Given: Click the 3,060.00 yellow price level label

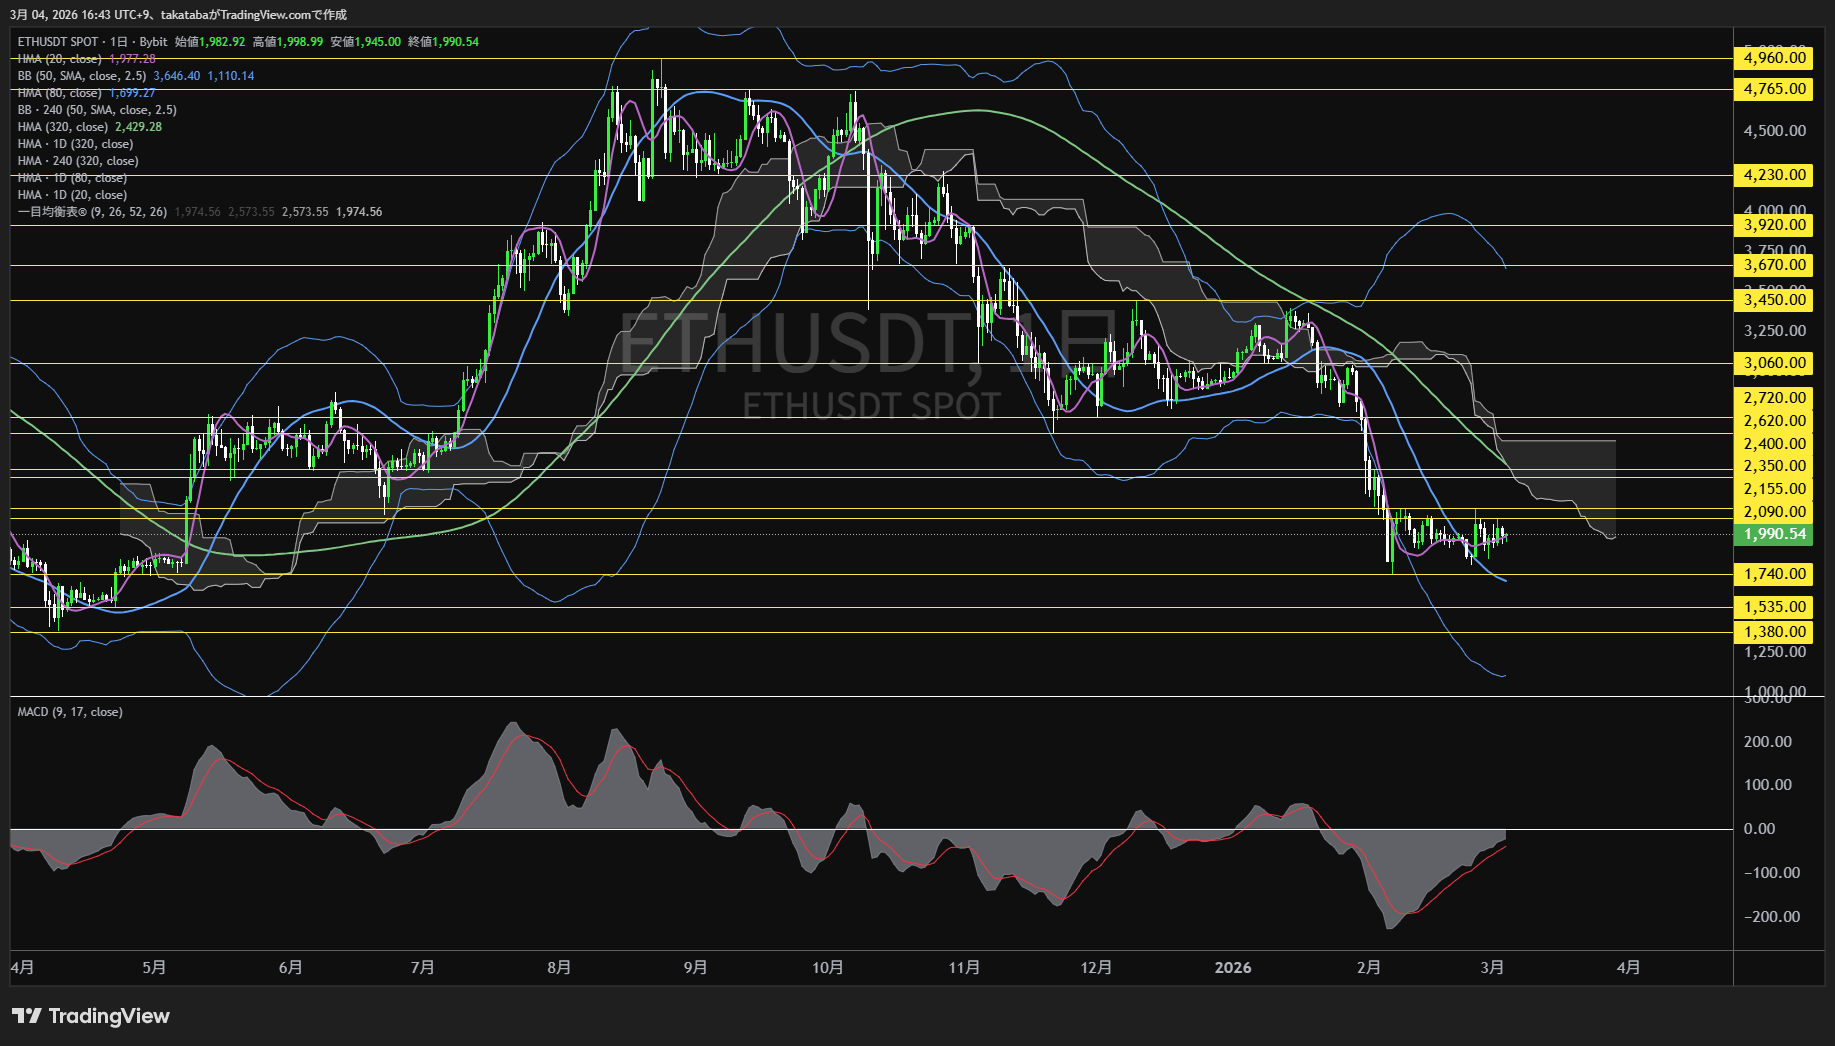Looking at the screenshot, I should click(x=1774, y=363).
